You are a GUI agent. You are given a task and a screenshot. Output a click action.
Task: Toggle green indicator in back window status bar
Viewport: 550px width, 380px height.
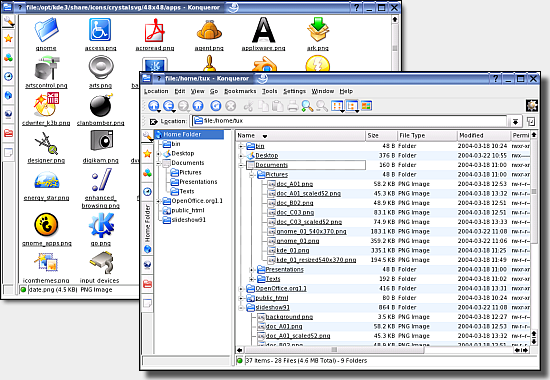tap(24, 289)
